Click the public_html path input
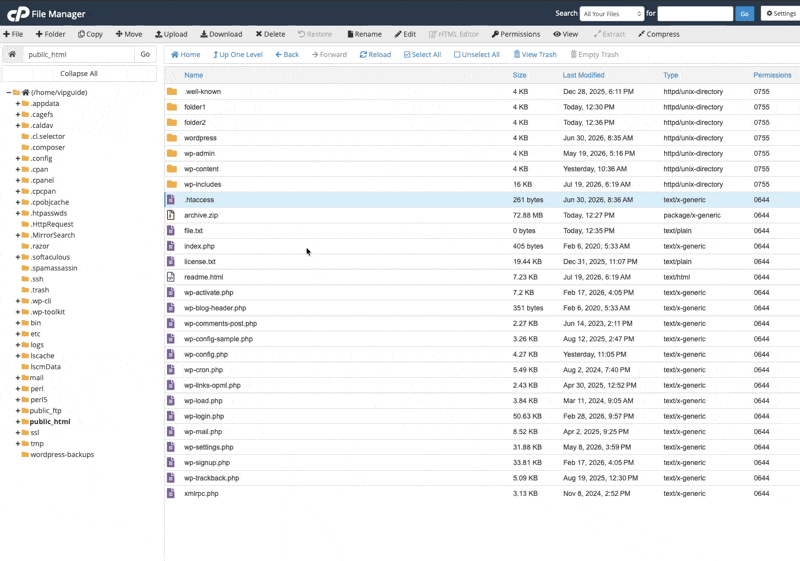This screenshot has height=561, width=800. (79, 54)
